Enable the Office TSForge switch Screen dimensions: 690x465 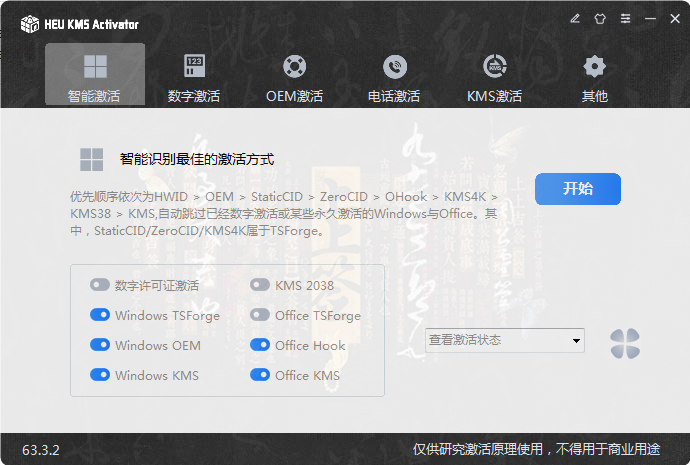coord(260,315)
